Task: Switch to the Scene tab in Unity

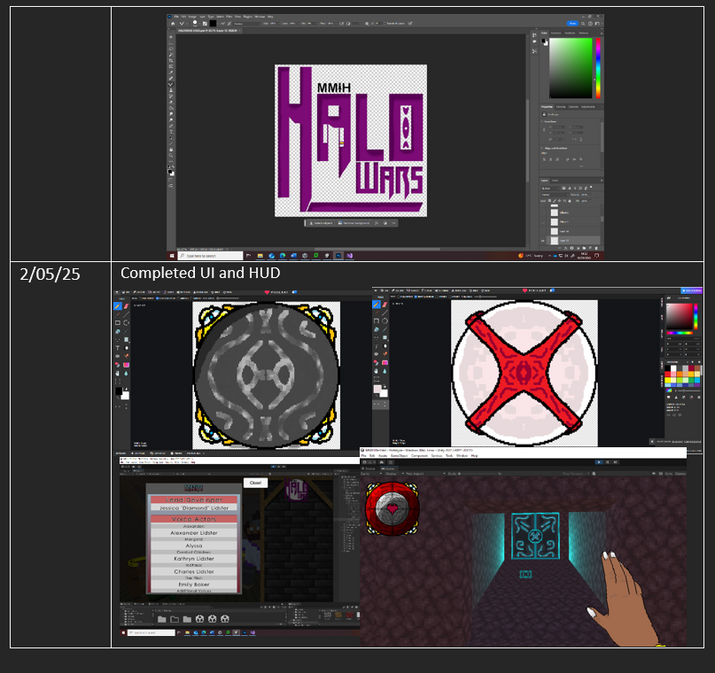Action: (x=369, y=468)
